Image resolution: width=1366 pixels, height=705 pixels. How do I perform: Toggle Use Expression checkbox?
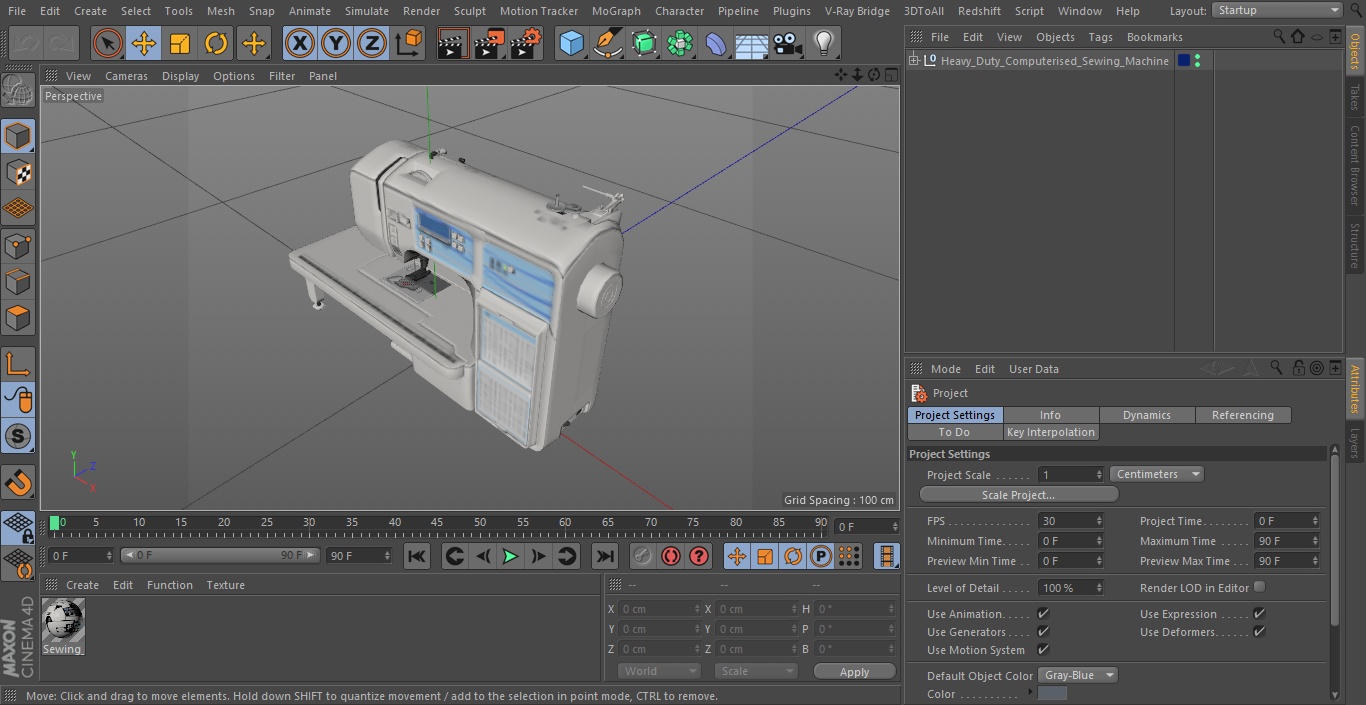[x=1259, y=613]
